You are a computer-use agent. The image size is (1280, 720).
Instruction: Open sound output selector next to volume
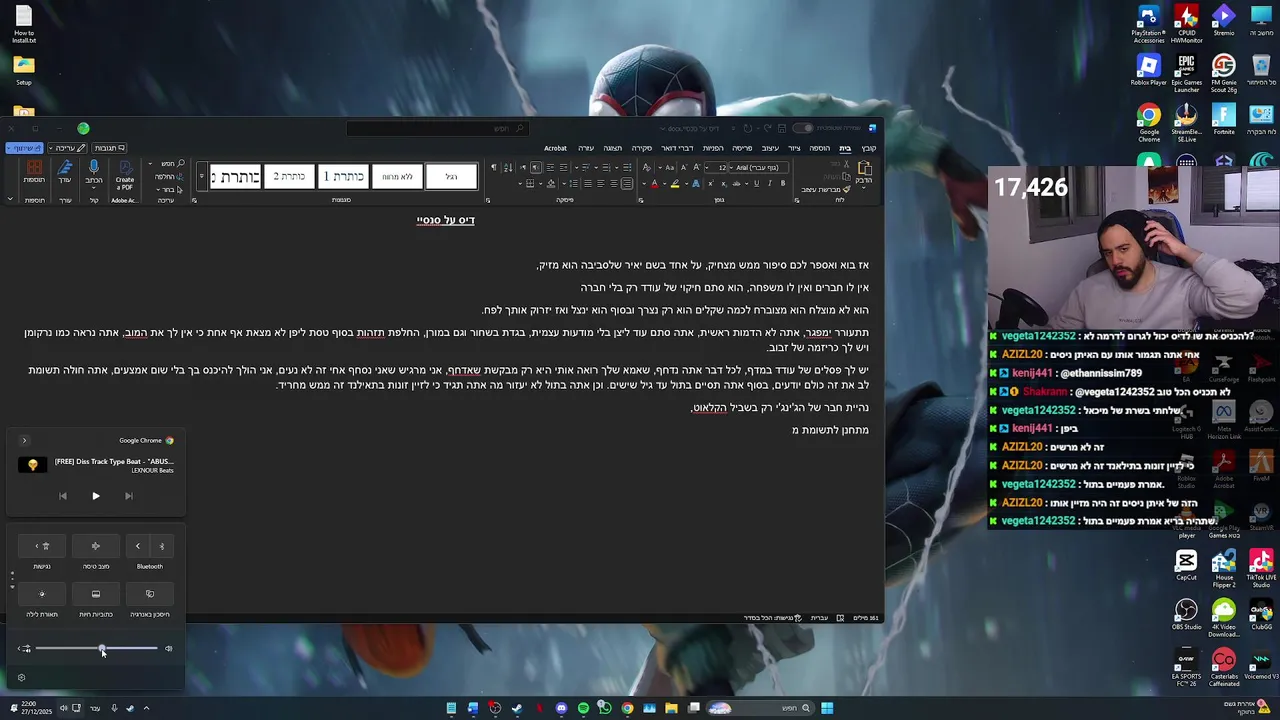coord(24,648)
